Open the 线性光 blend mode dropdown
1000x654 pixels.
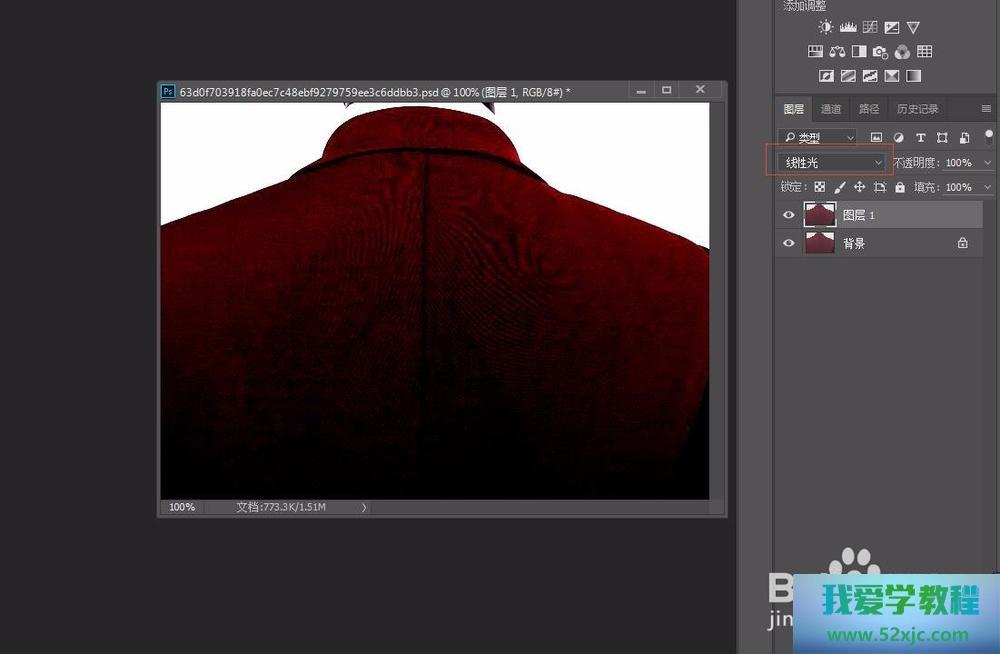pyautogui.click(x=831, y=162)
